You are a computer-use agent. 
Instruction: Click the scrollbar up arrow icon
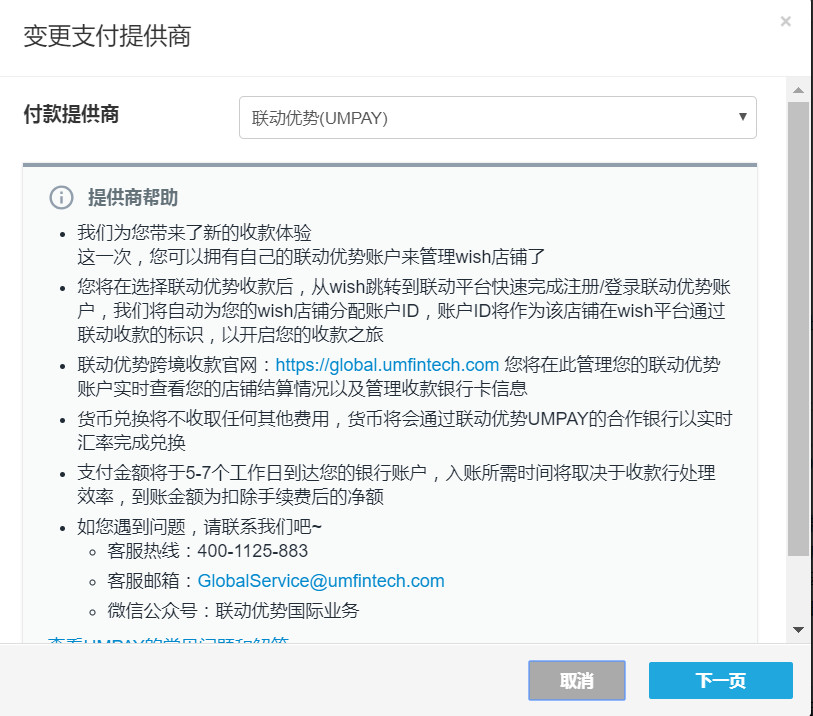[x=800, y=88]
